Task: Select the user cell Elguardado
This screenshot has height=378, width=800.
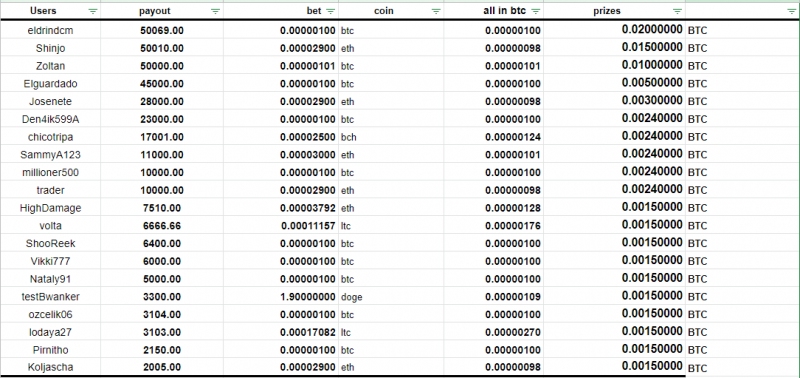Action: (51, 84)
